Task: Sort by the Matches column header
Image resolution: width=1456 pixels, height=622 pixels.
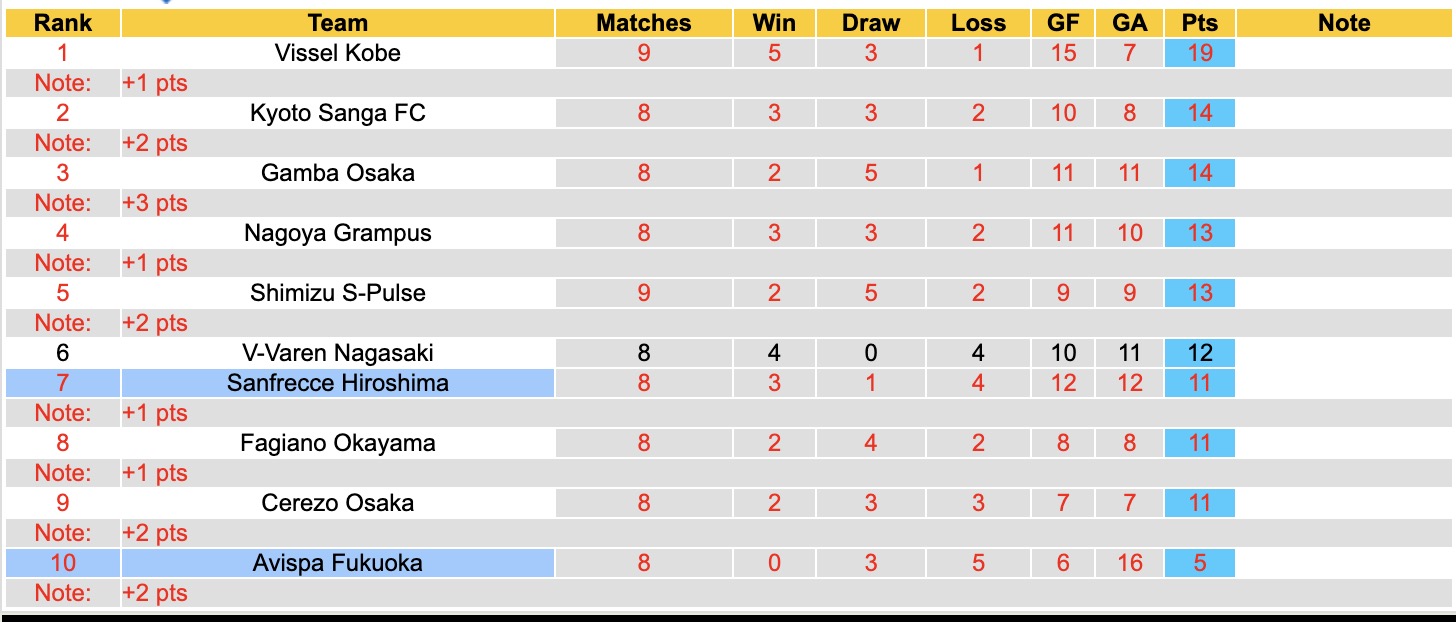Action: coord(644,23)
